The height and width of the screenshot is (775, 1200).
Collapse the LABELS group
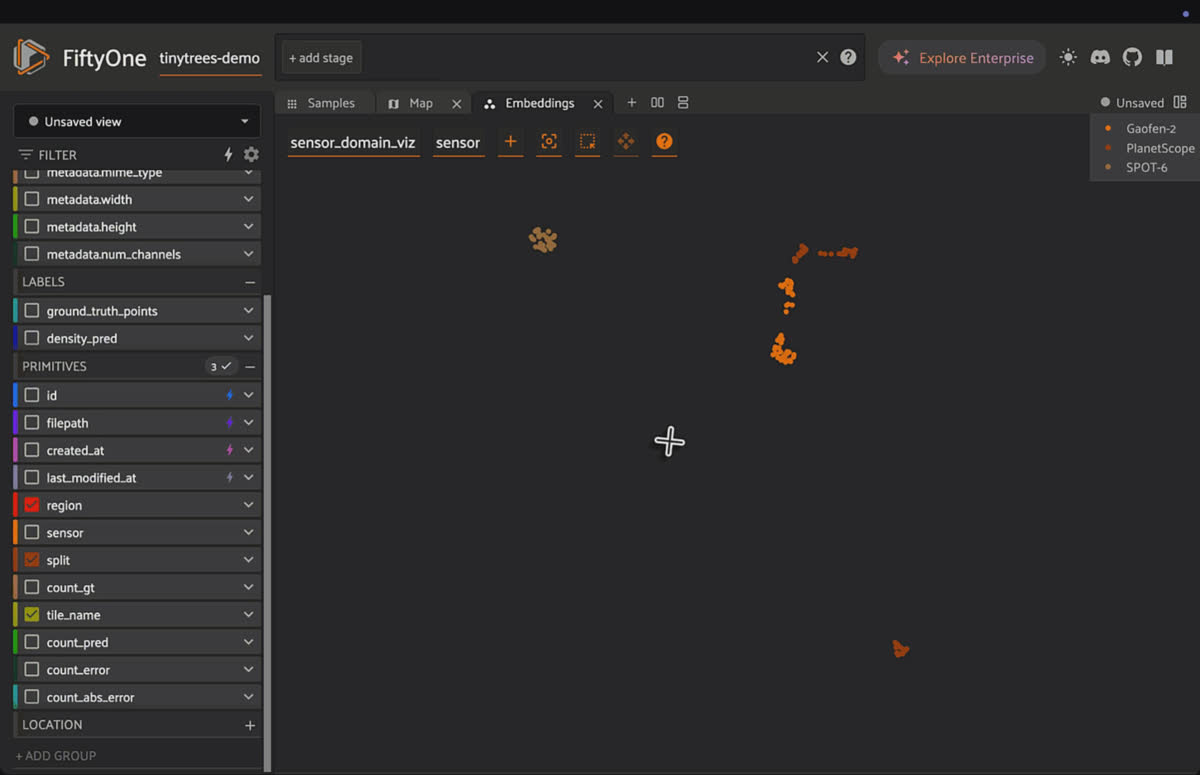(x=250, y=282)
